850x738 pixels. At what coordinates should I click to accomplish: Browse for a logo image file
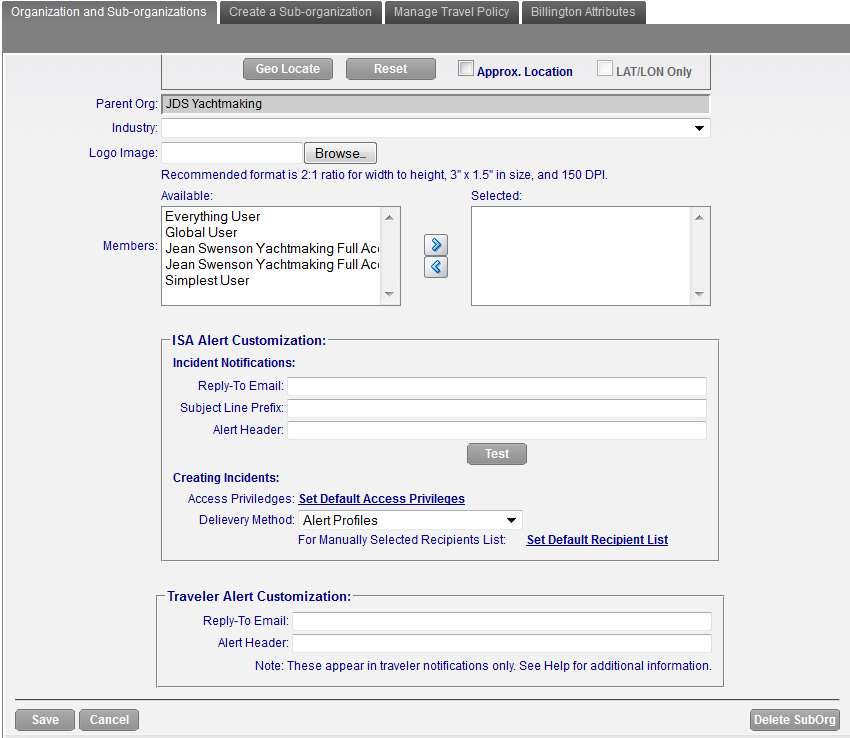point(340,153)
